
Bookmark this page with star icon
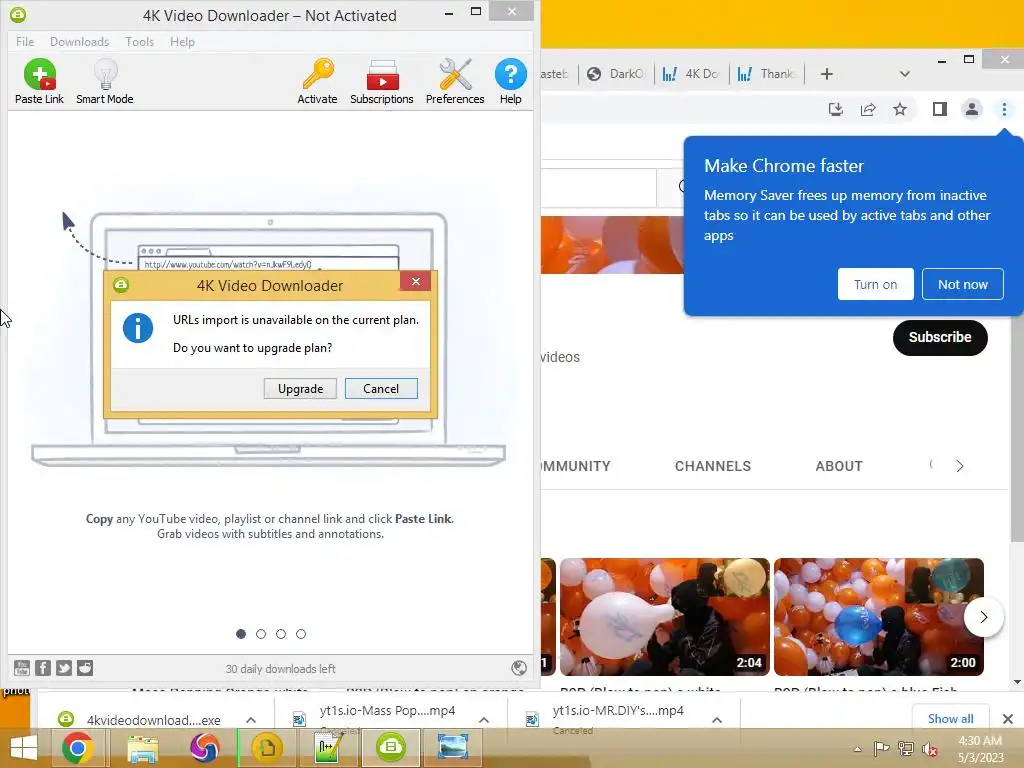tap(900, 109)
